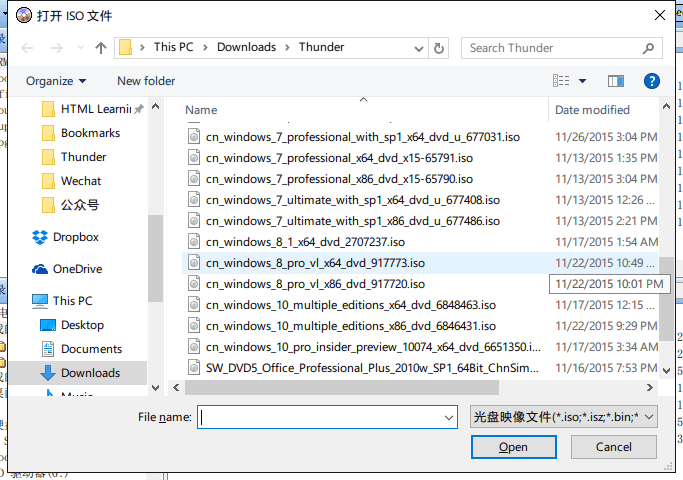This screenshot has height=480, width=683.
Task: Select Downloads in navigation pane
Action: tap(78, 373)
